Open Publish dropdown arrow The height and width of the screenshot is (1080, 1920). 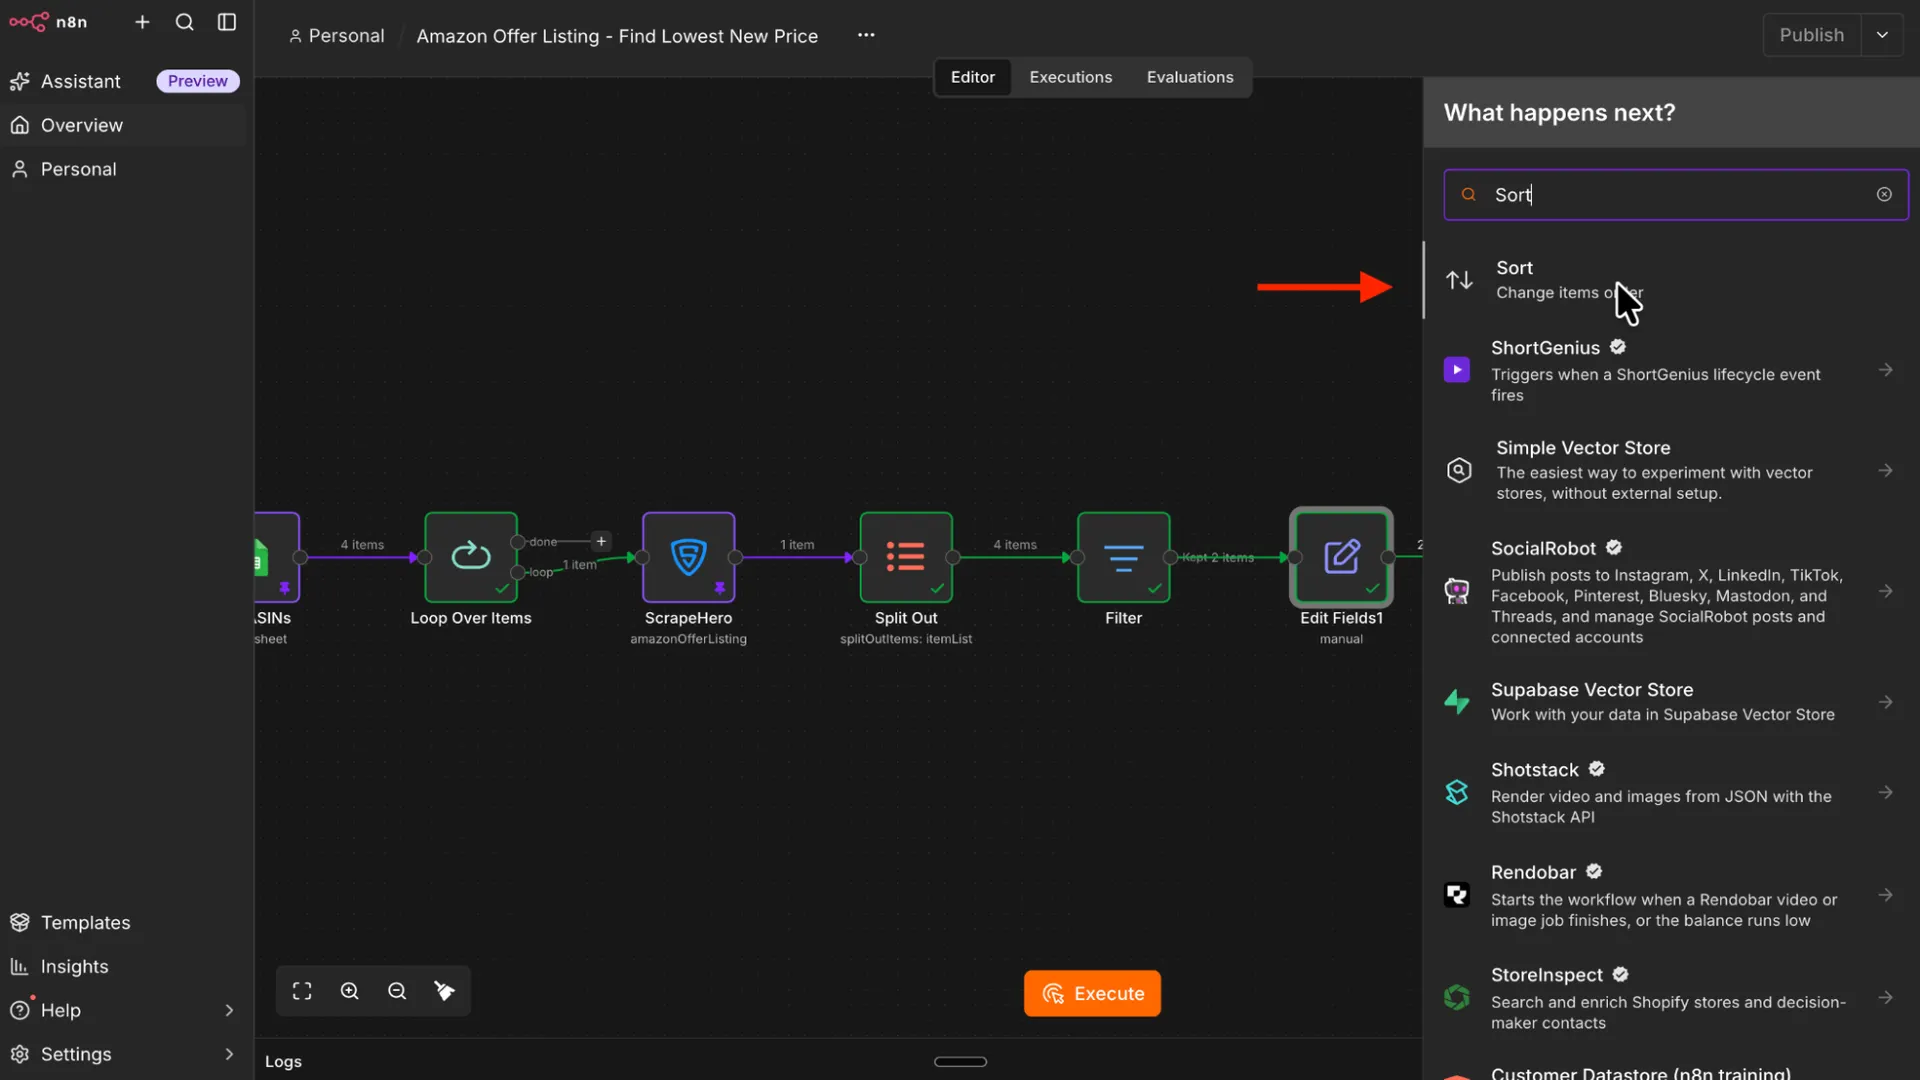tap(1882, 35)
